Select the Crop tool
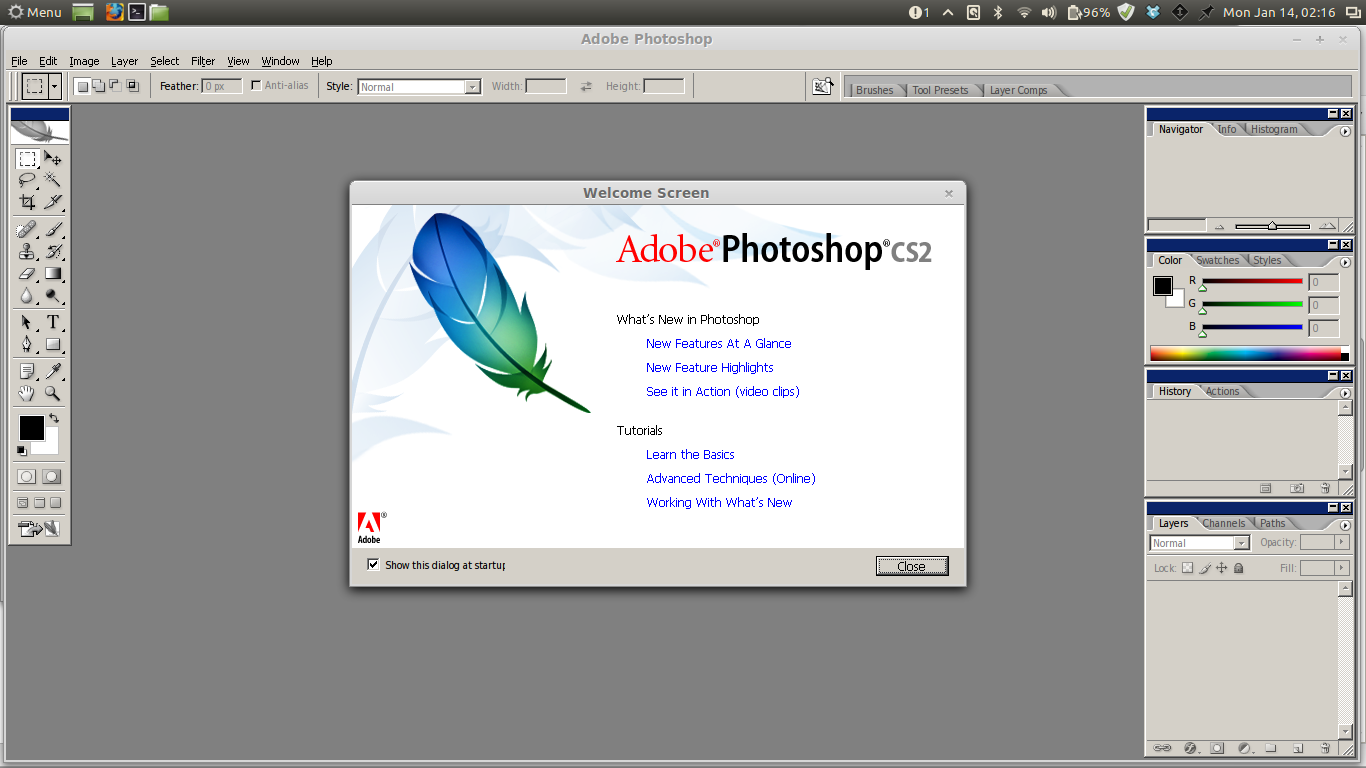Viewport: 1366px width, 768px height. 28,201
